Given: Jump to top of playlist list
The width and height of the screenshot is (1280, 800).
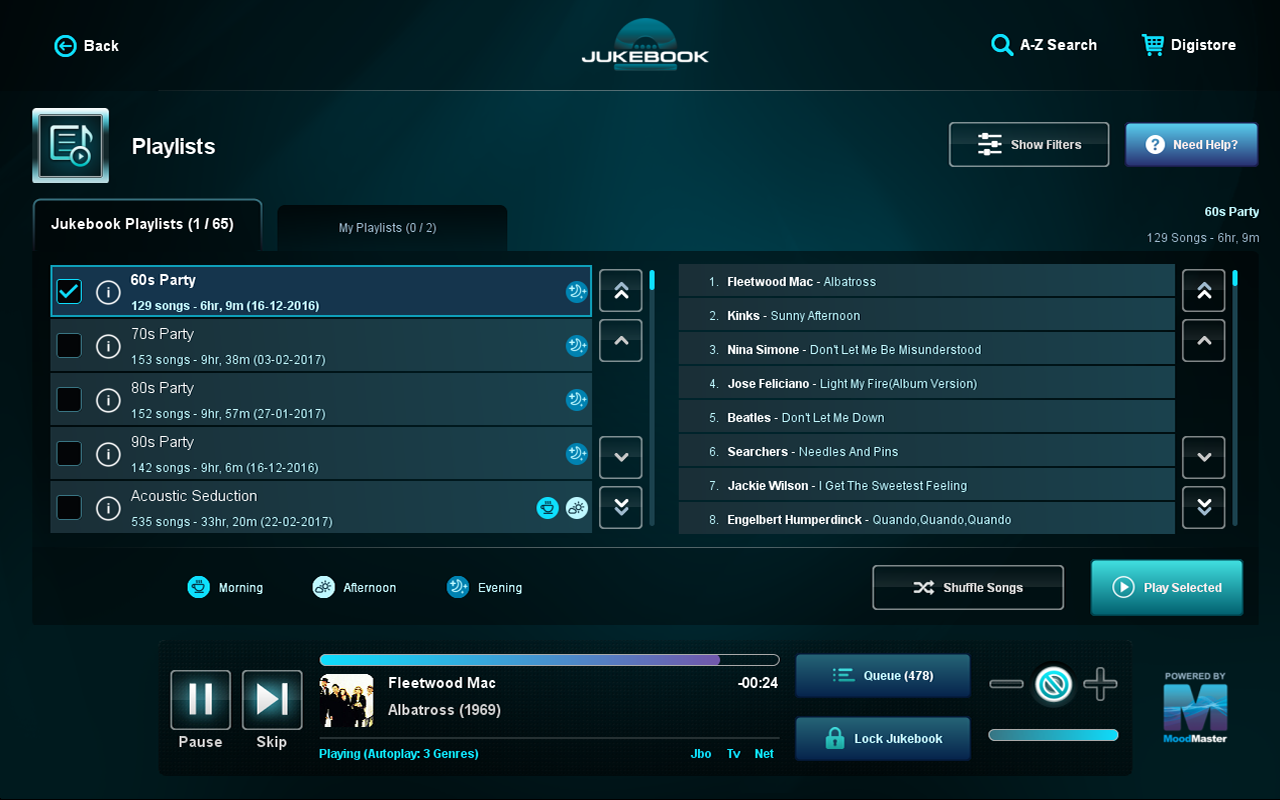Looking at the screenshot, I should [621, 291].
